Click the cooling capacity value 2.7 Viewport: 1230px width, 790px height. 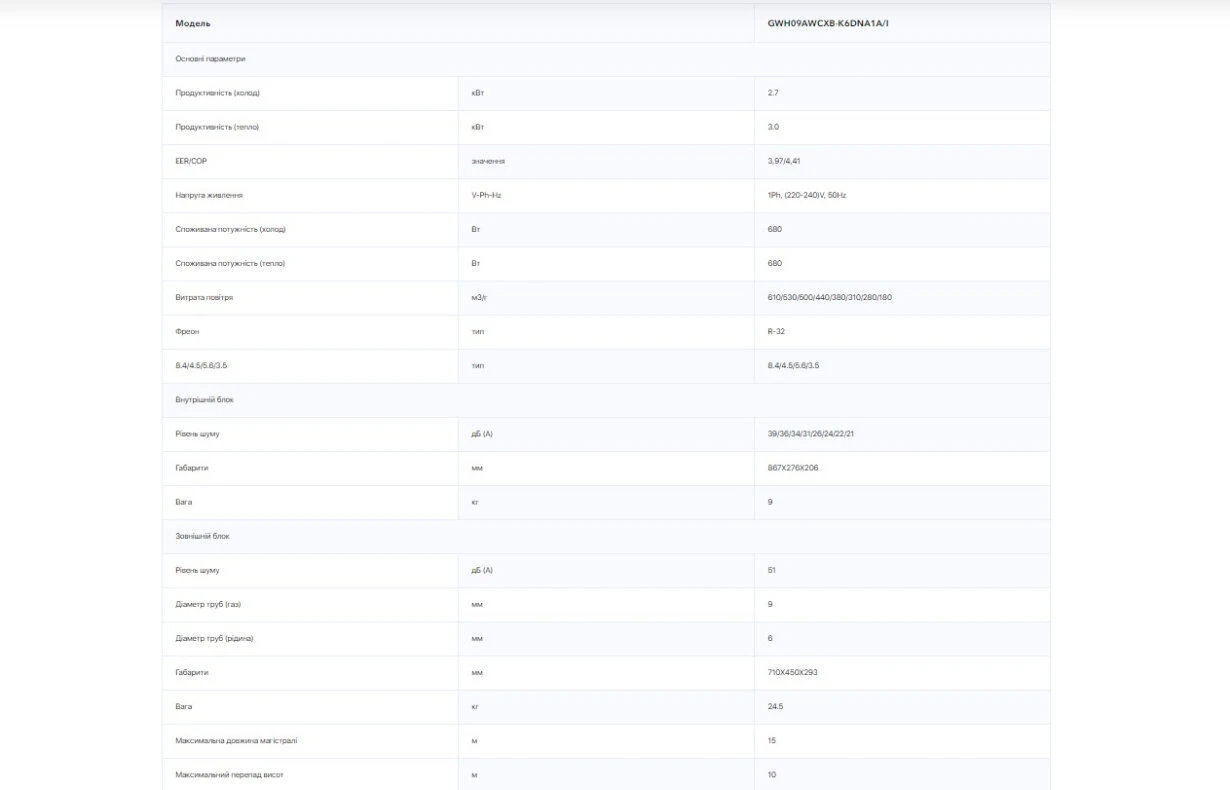[x=773, y=93]
